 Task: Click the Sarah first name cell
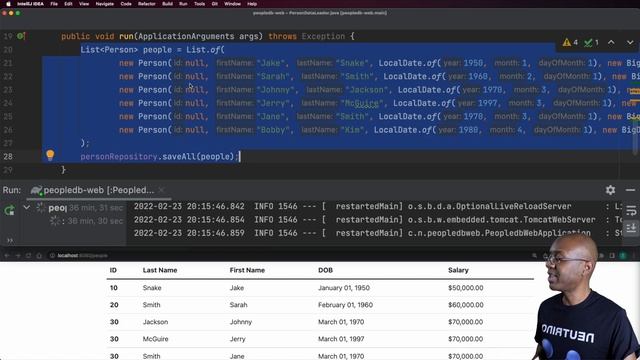[238, 305]
